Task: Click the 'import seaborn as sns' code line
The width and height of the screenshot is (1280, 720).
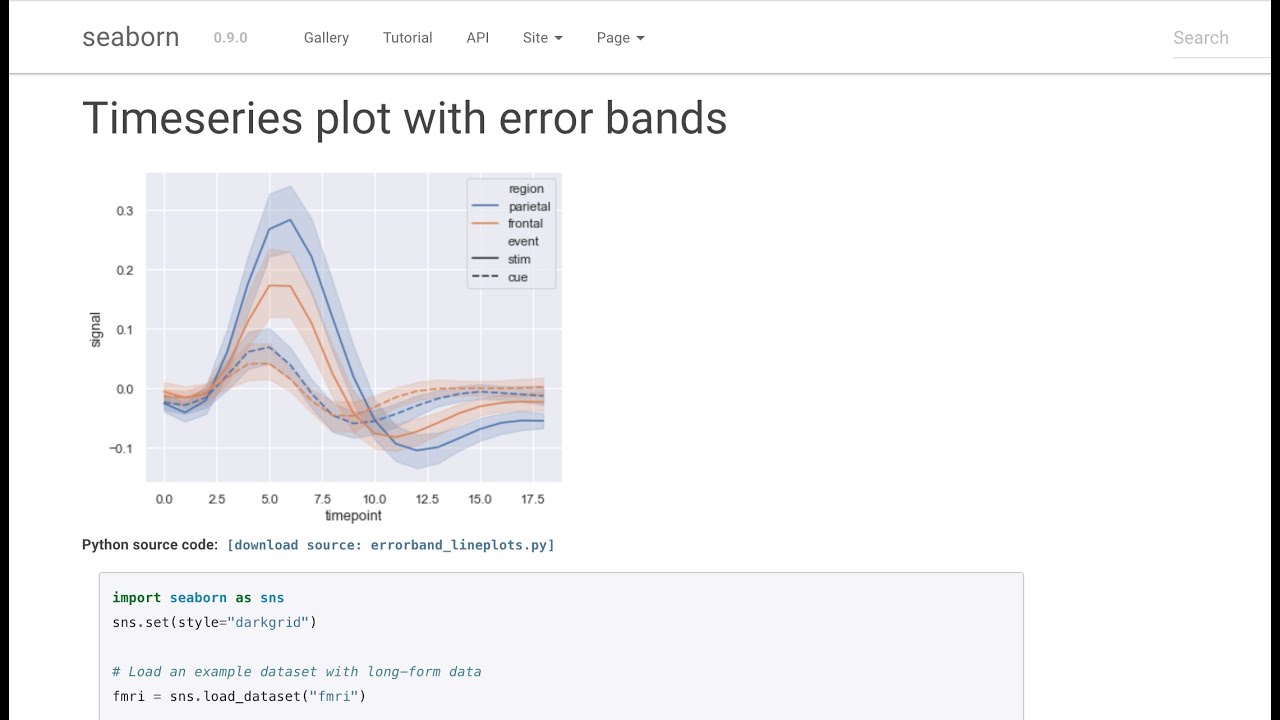Action: 198,598
